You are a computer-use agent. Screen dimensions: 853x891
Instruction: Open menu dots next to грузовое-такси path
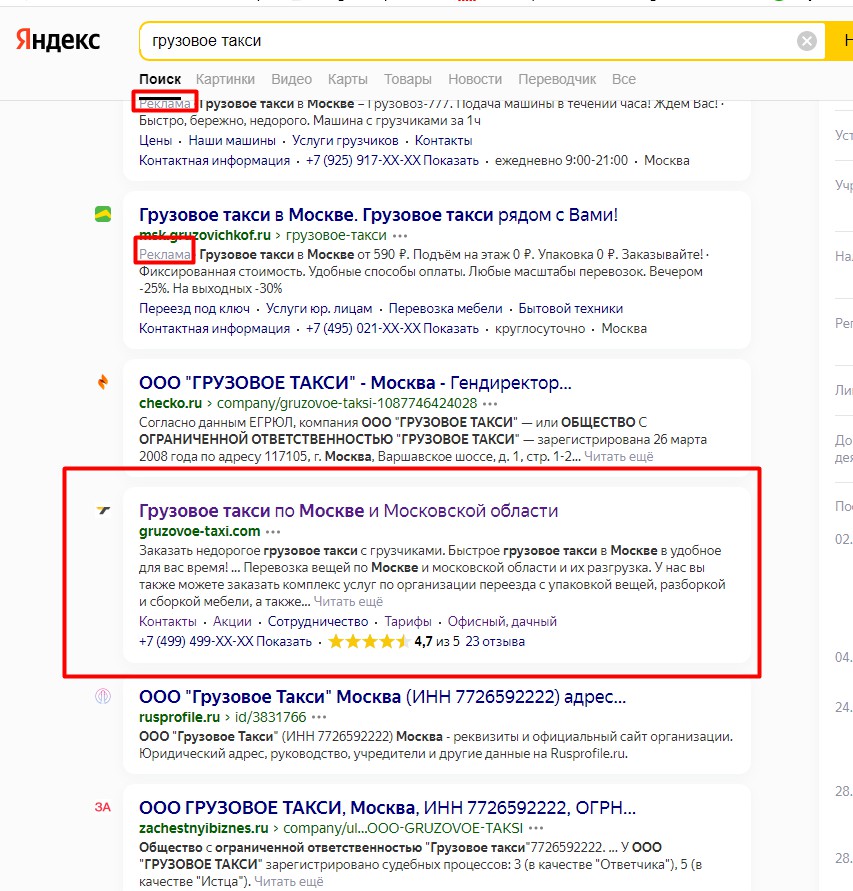click(400, 235)
